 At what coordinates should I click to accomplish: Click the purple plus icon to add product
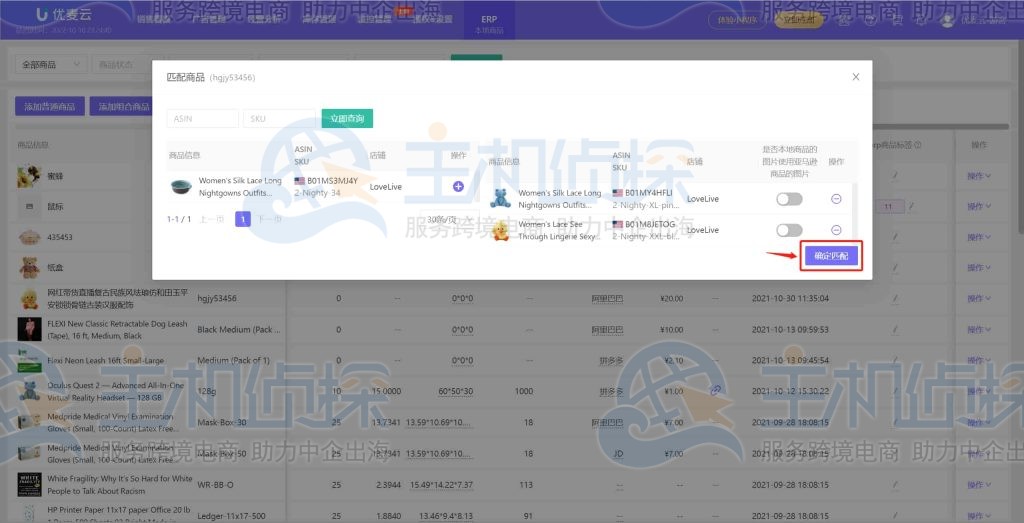click(458, 186)
